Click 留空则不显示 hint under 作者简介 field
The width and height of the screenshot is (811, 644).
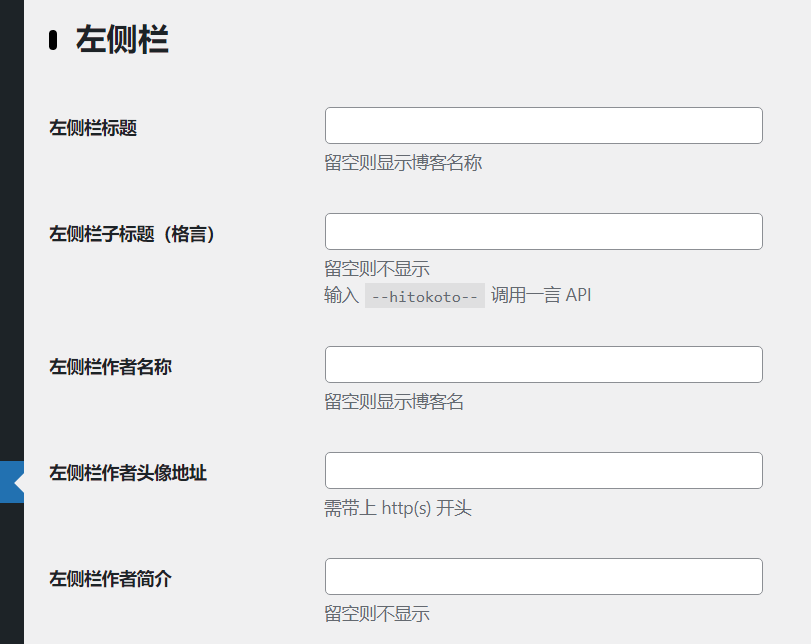tap(377, 614)
